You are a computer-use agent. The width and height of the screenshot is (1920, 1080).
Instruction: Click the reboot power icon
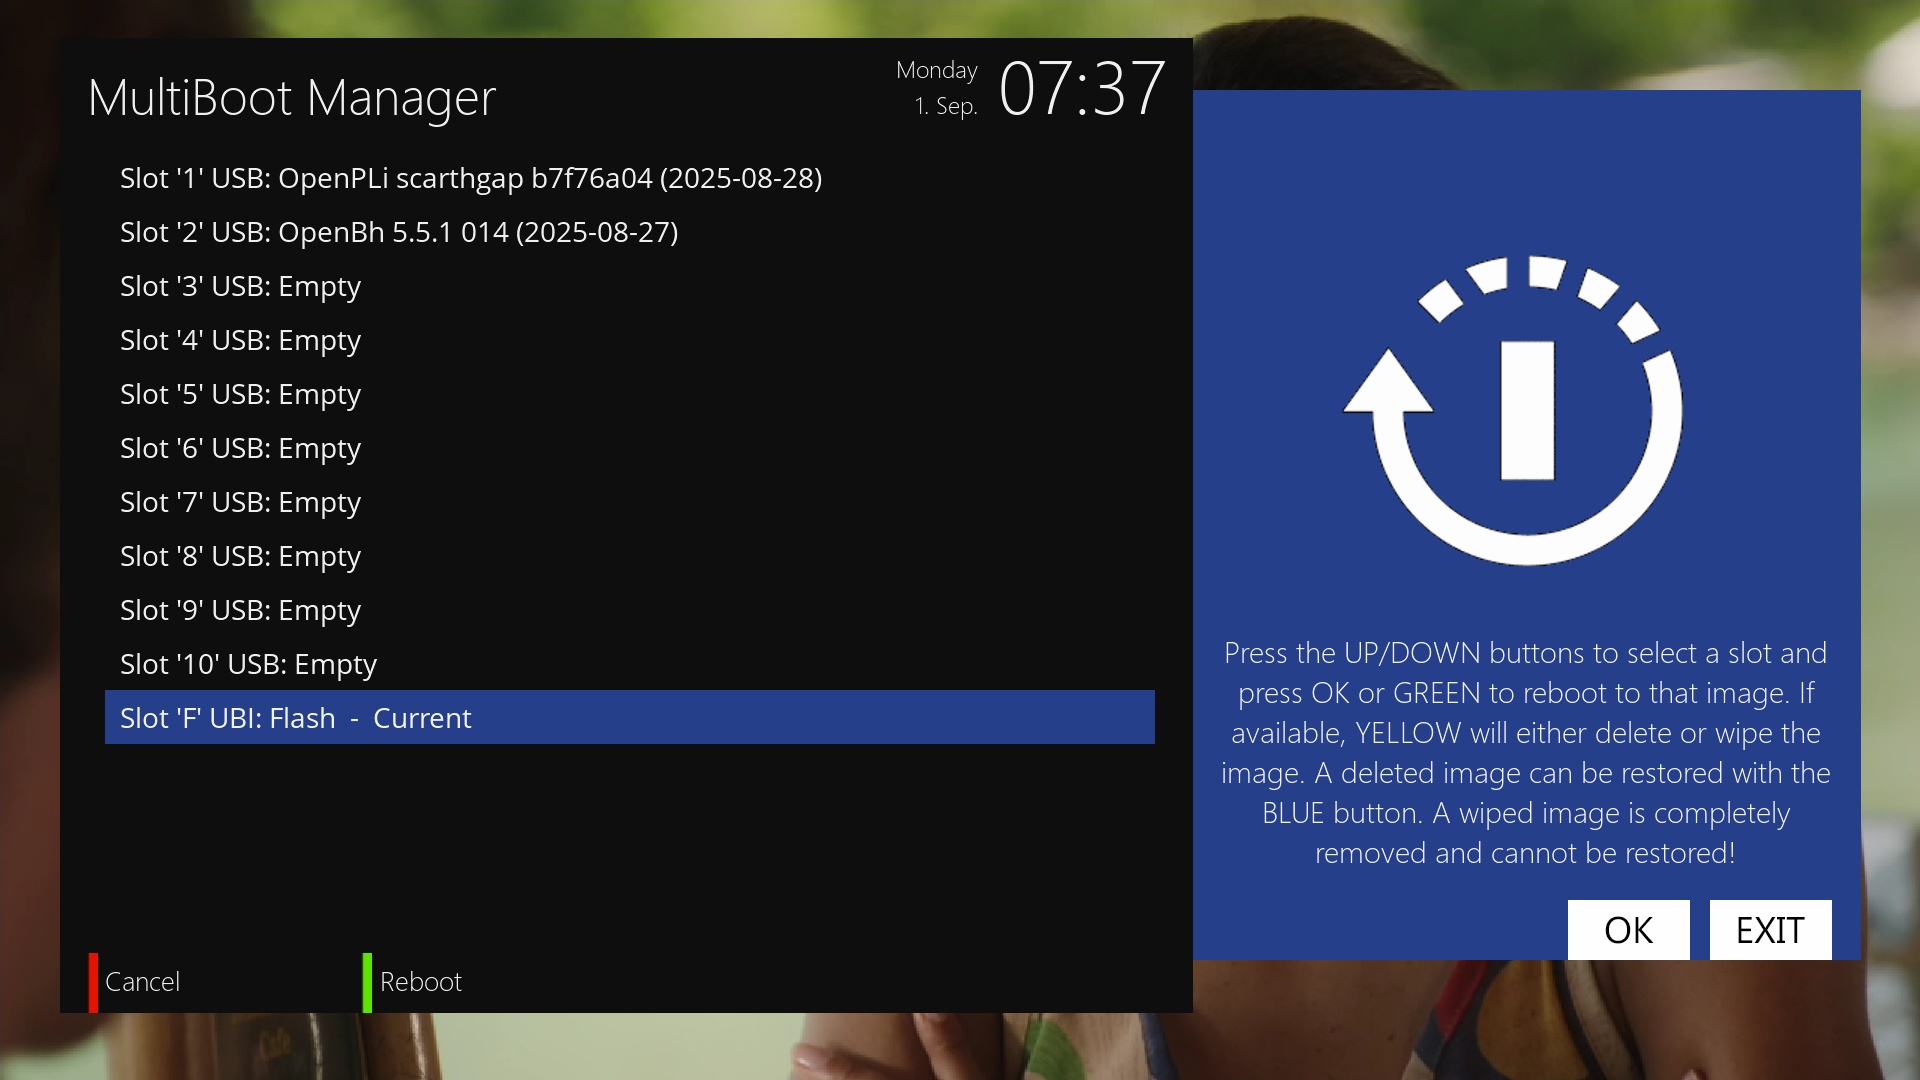click(x=1513, y=410)
